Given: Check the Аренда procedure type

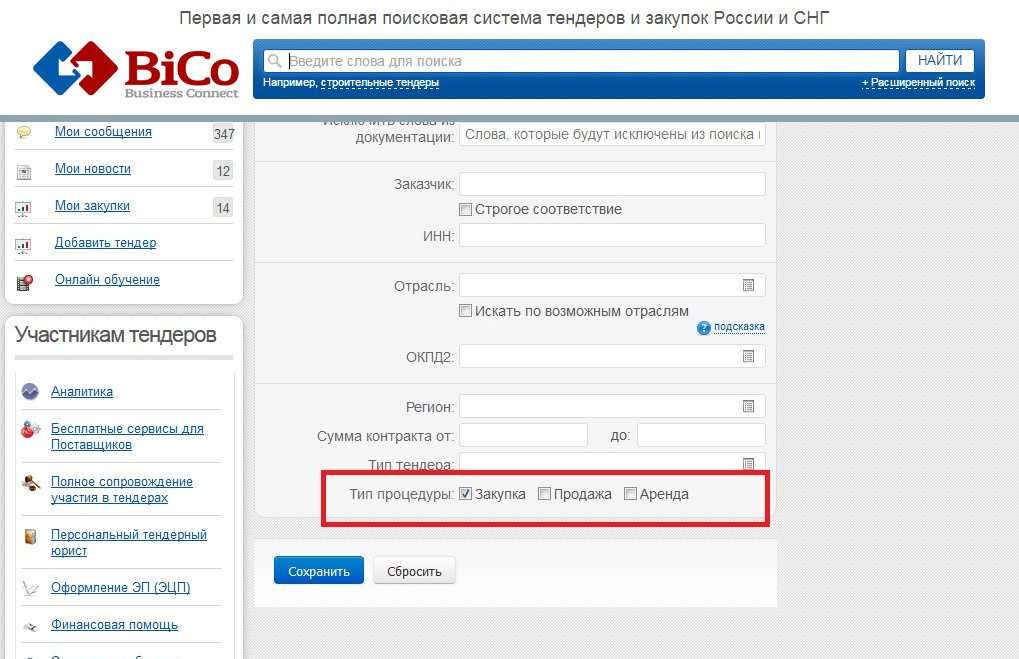Looking at the screenshot, I should pyautogui.click(x=630, y=494).
